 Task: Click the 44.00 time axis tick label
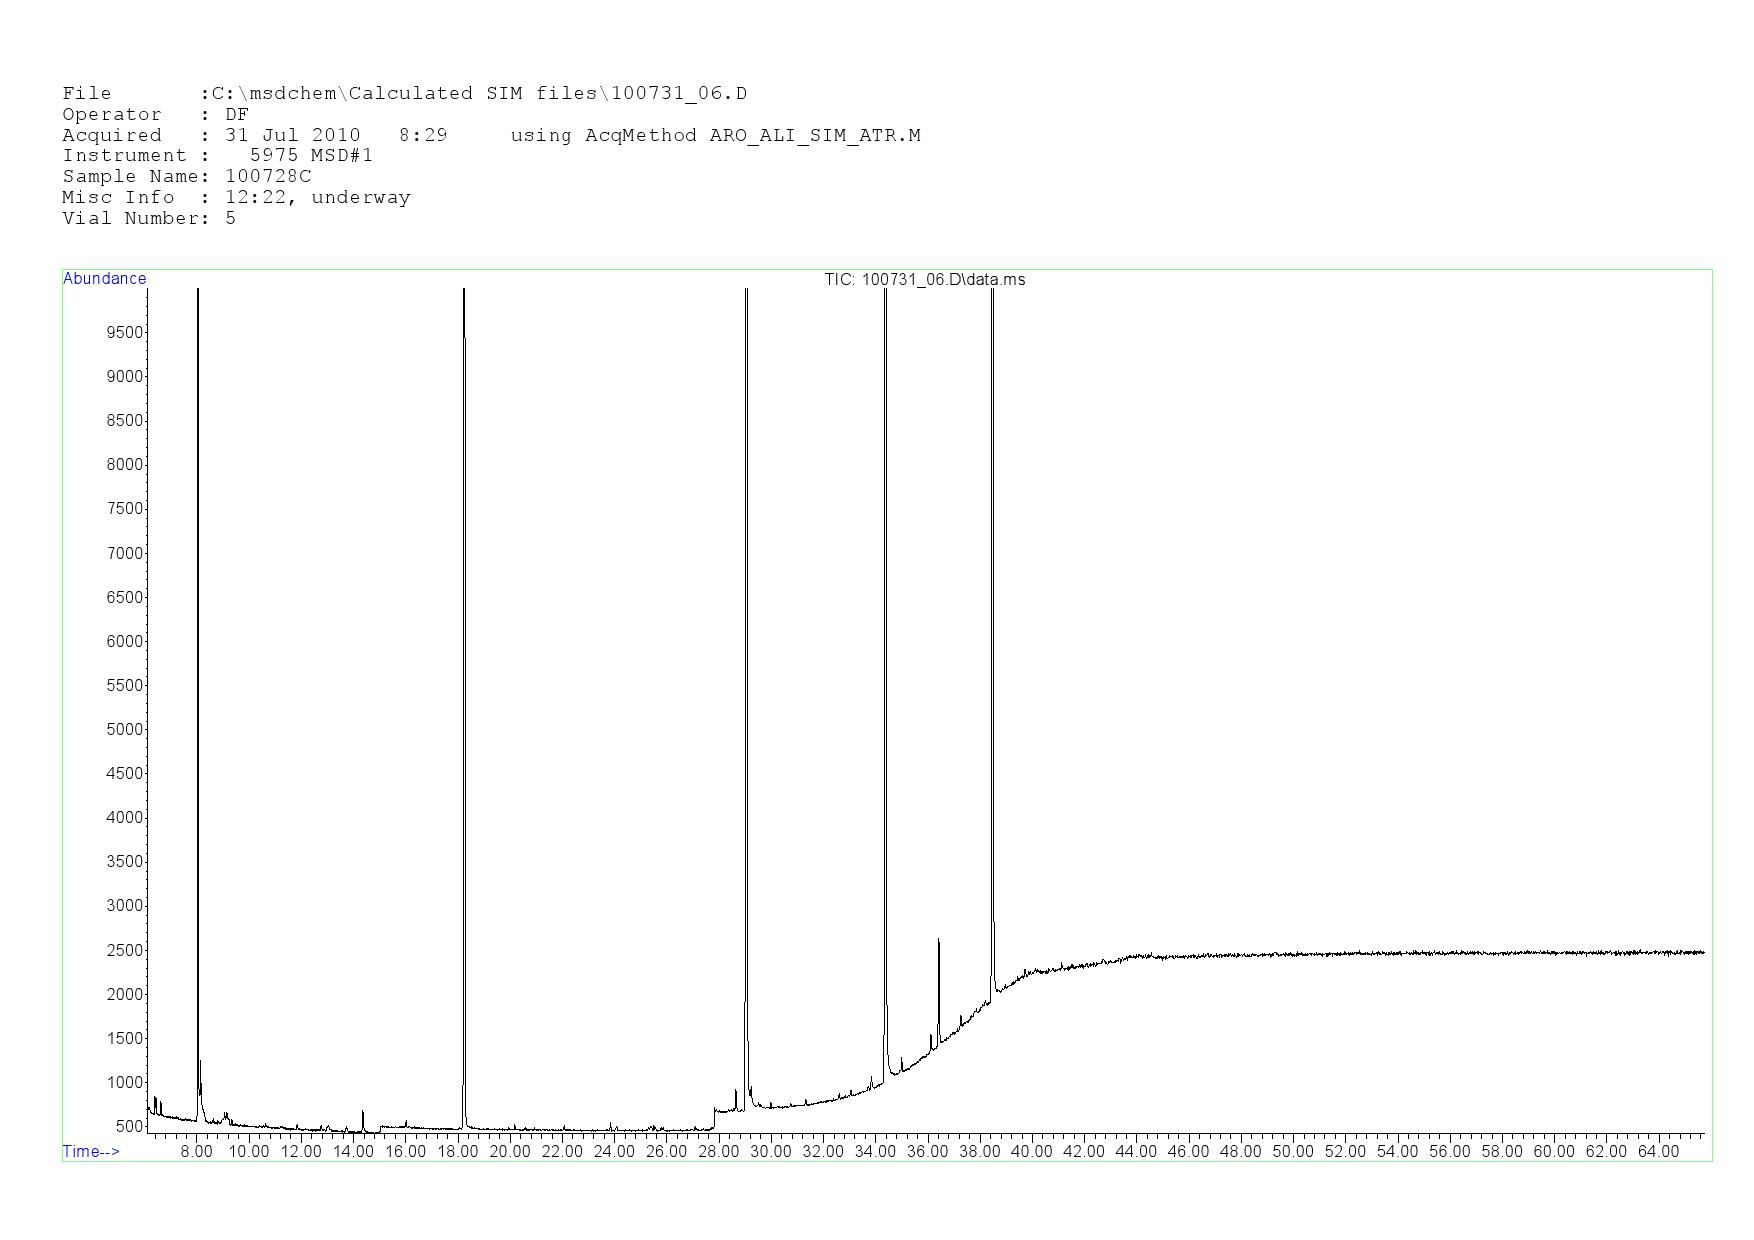(1136, 1151)
